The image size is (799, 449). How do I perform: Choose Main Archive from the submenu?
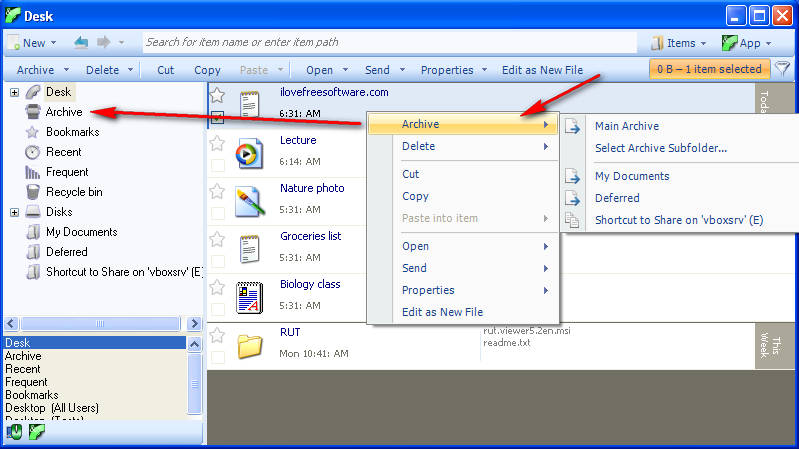[626, 126]
